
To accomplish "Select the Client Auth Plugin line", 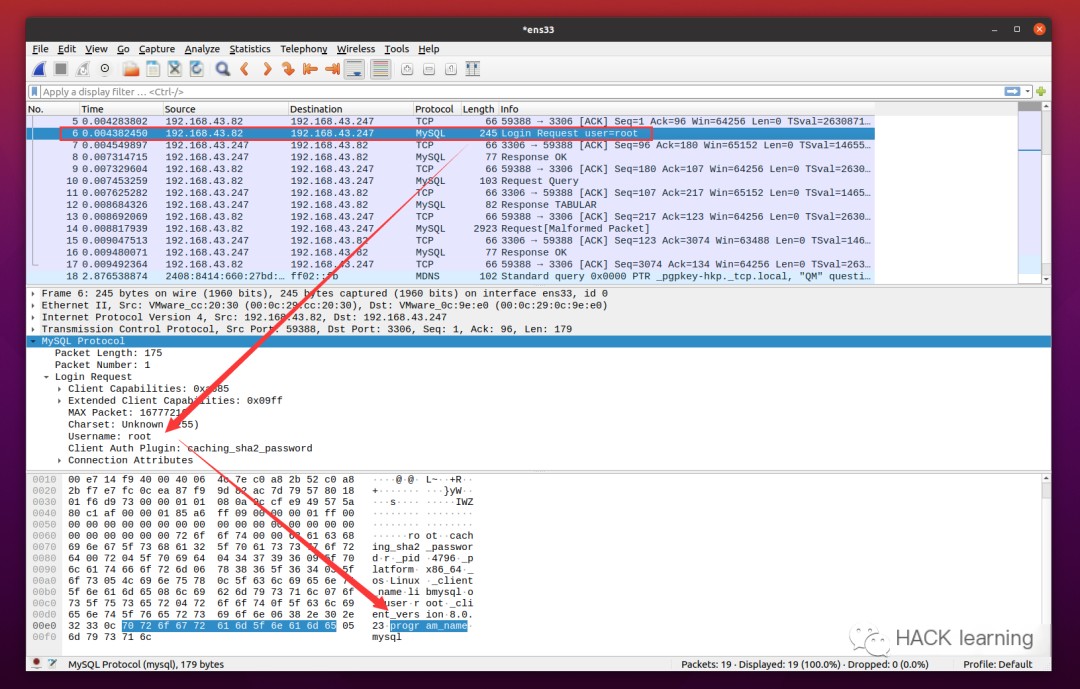I will click(x=190, y=449).
